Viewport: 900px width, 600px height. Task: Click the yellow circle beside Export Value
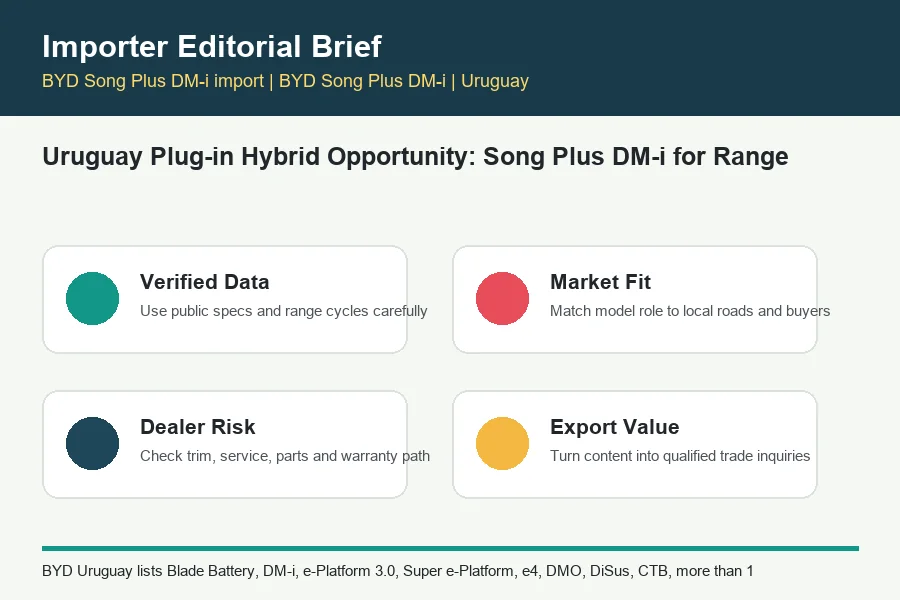point(502,443)
